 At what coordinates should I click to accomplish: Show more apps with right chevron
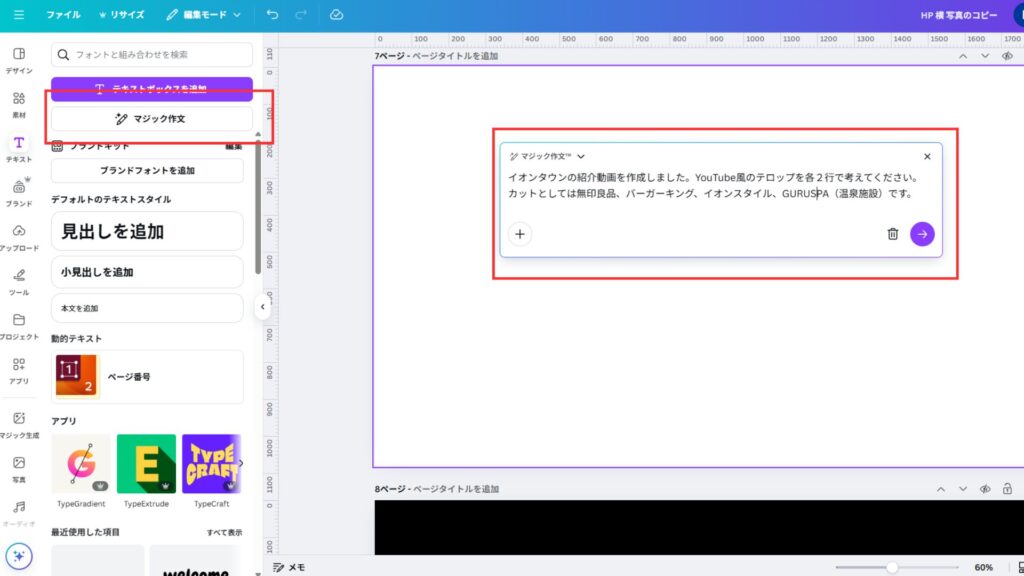pyautogui.click(x=240, y=463)
